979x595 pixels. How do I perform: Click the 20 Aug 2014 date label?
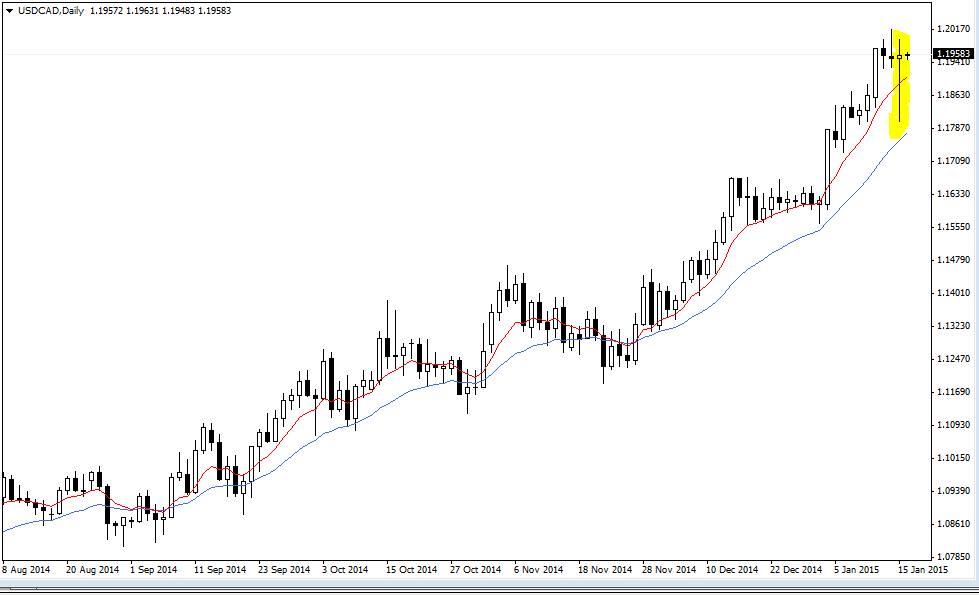[92, 569]
